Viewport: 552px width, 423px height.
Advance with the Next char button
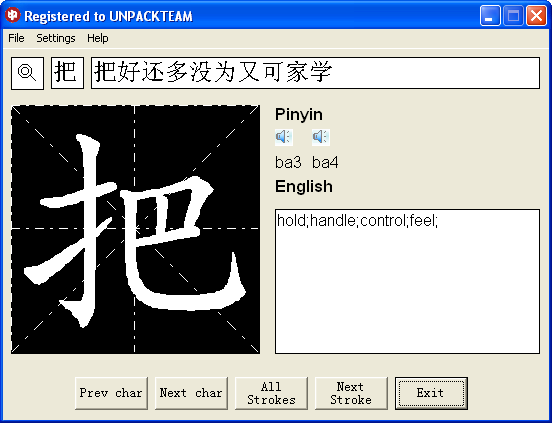point(191,393)
